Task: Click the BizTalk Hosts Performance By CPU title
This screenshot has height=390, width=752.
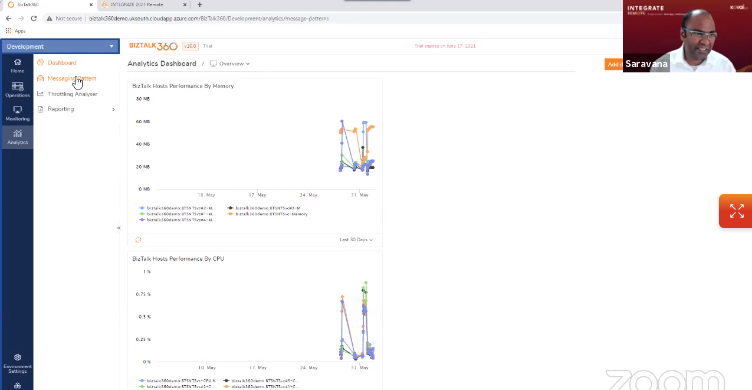Action: [x=178, y=259]
